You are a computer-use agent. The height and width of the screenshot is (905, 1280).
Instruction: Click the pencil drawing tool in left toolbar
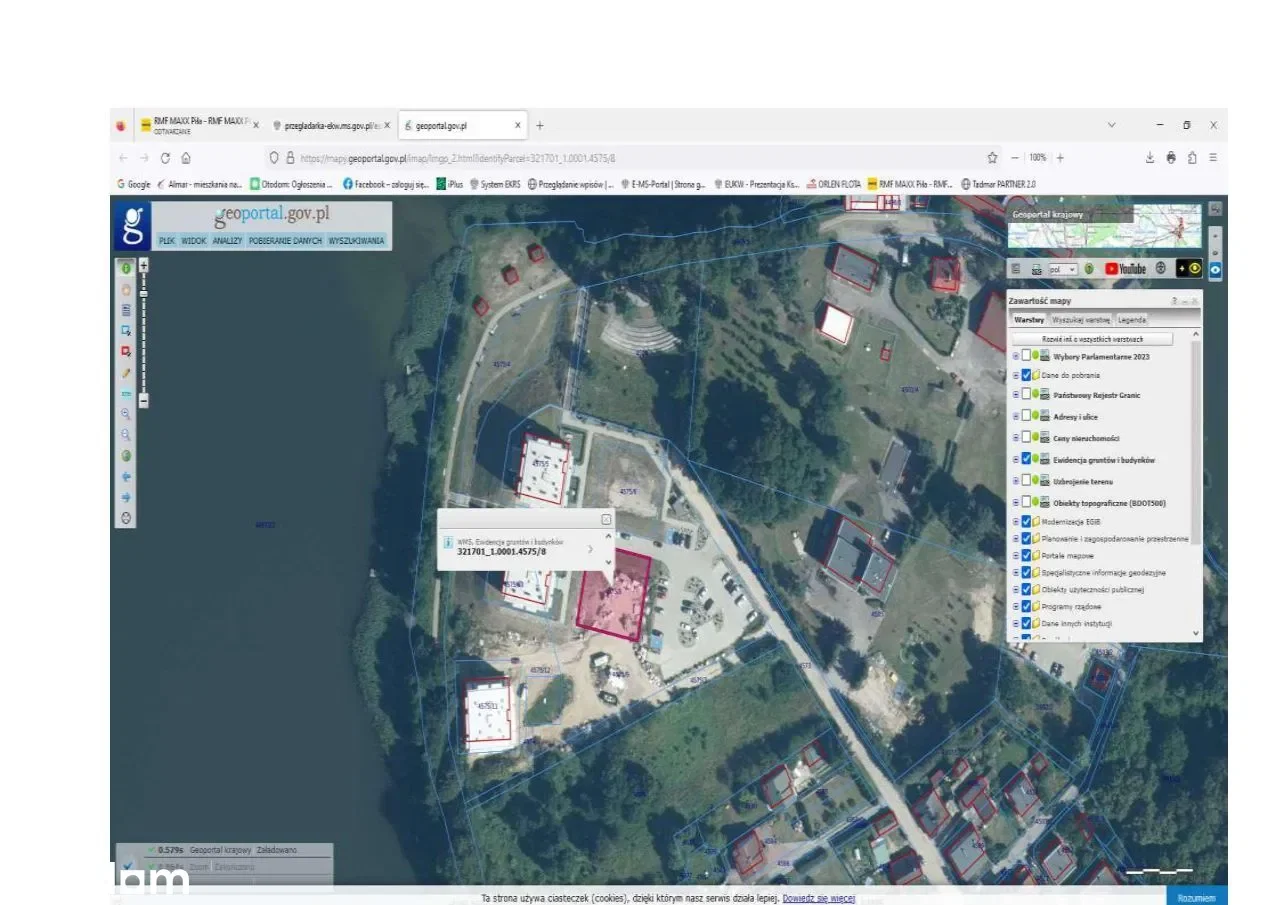tap(126, 372)
